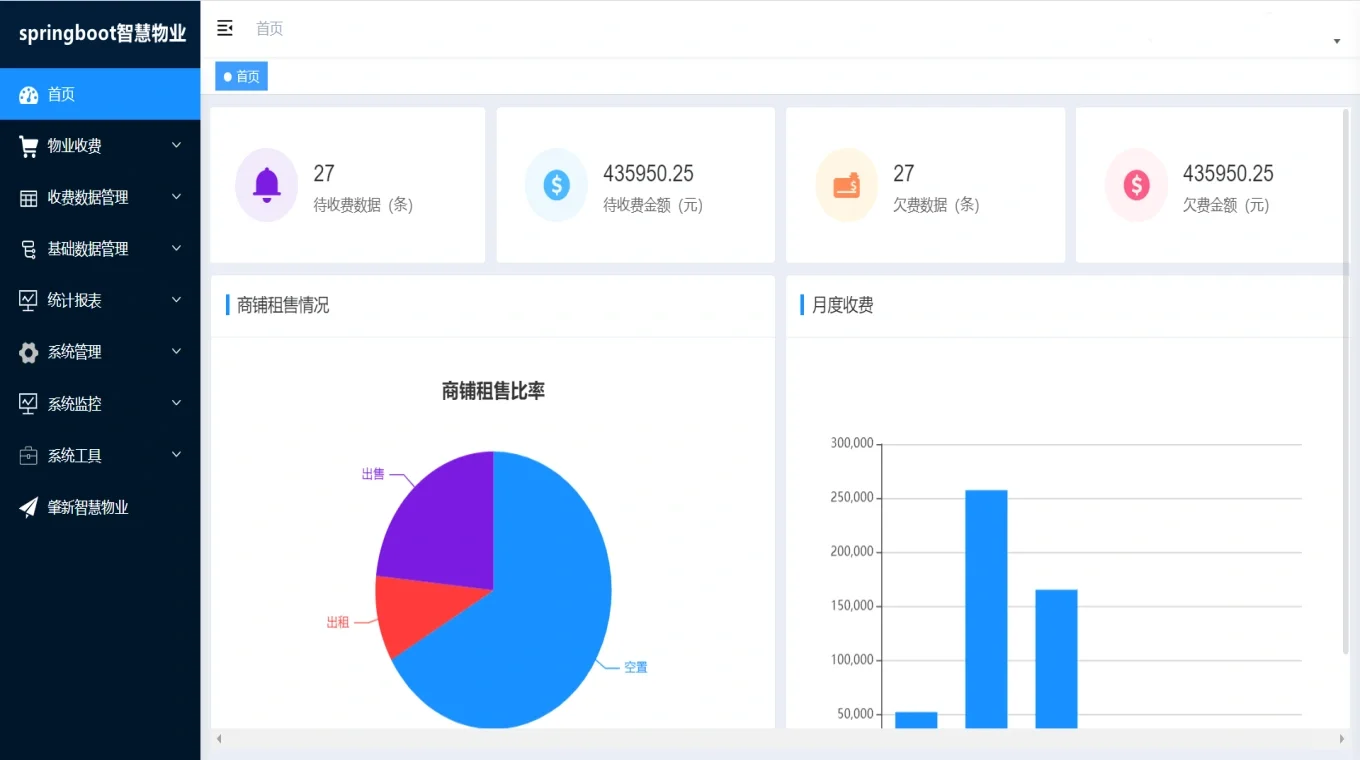Select 首页 in the left sidebar
Viewport: 1360px width, 760px height.
(x=61, y=94)
